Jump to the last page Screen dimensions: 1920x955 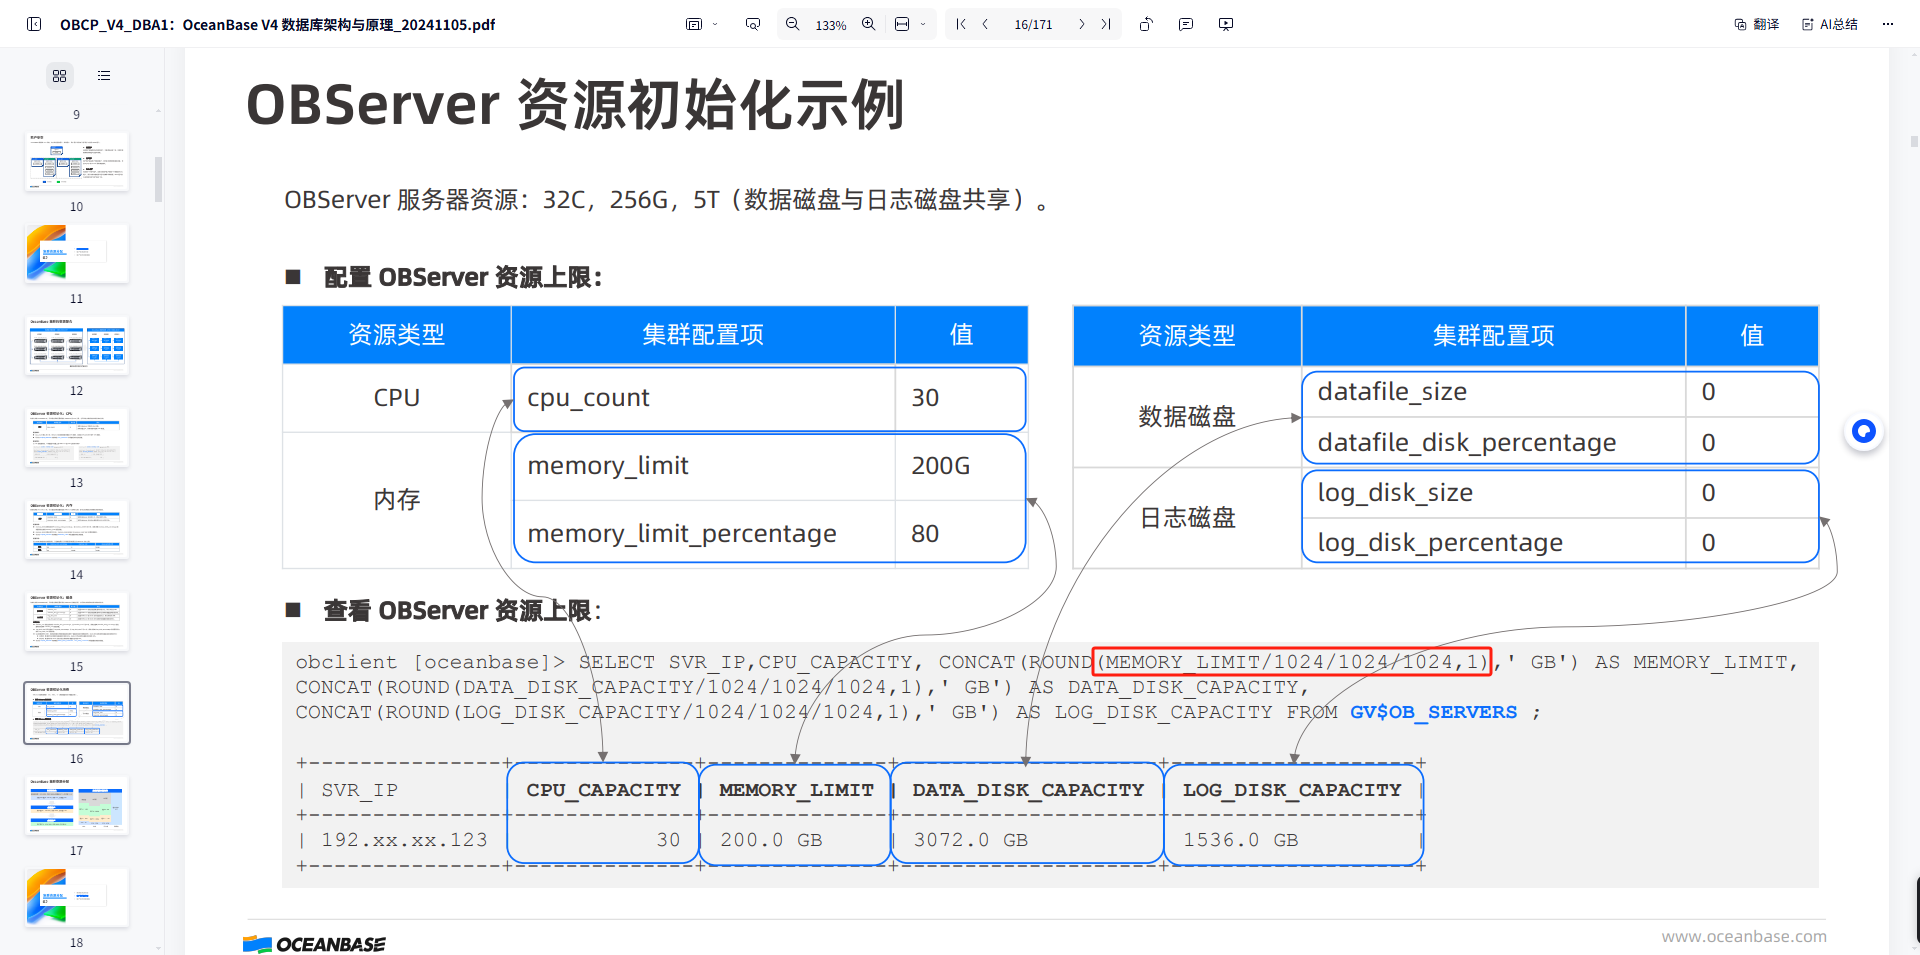coord(1106,24)
